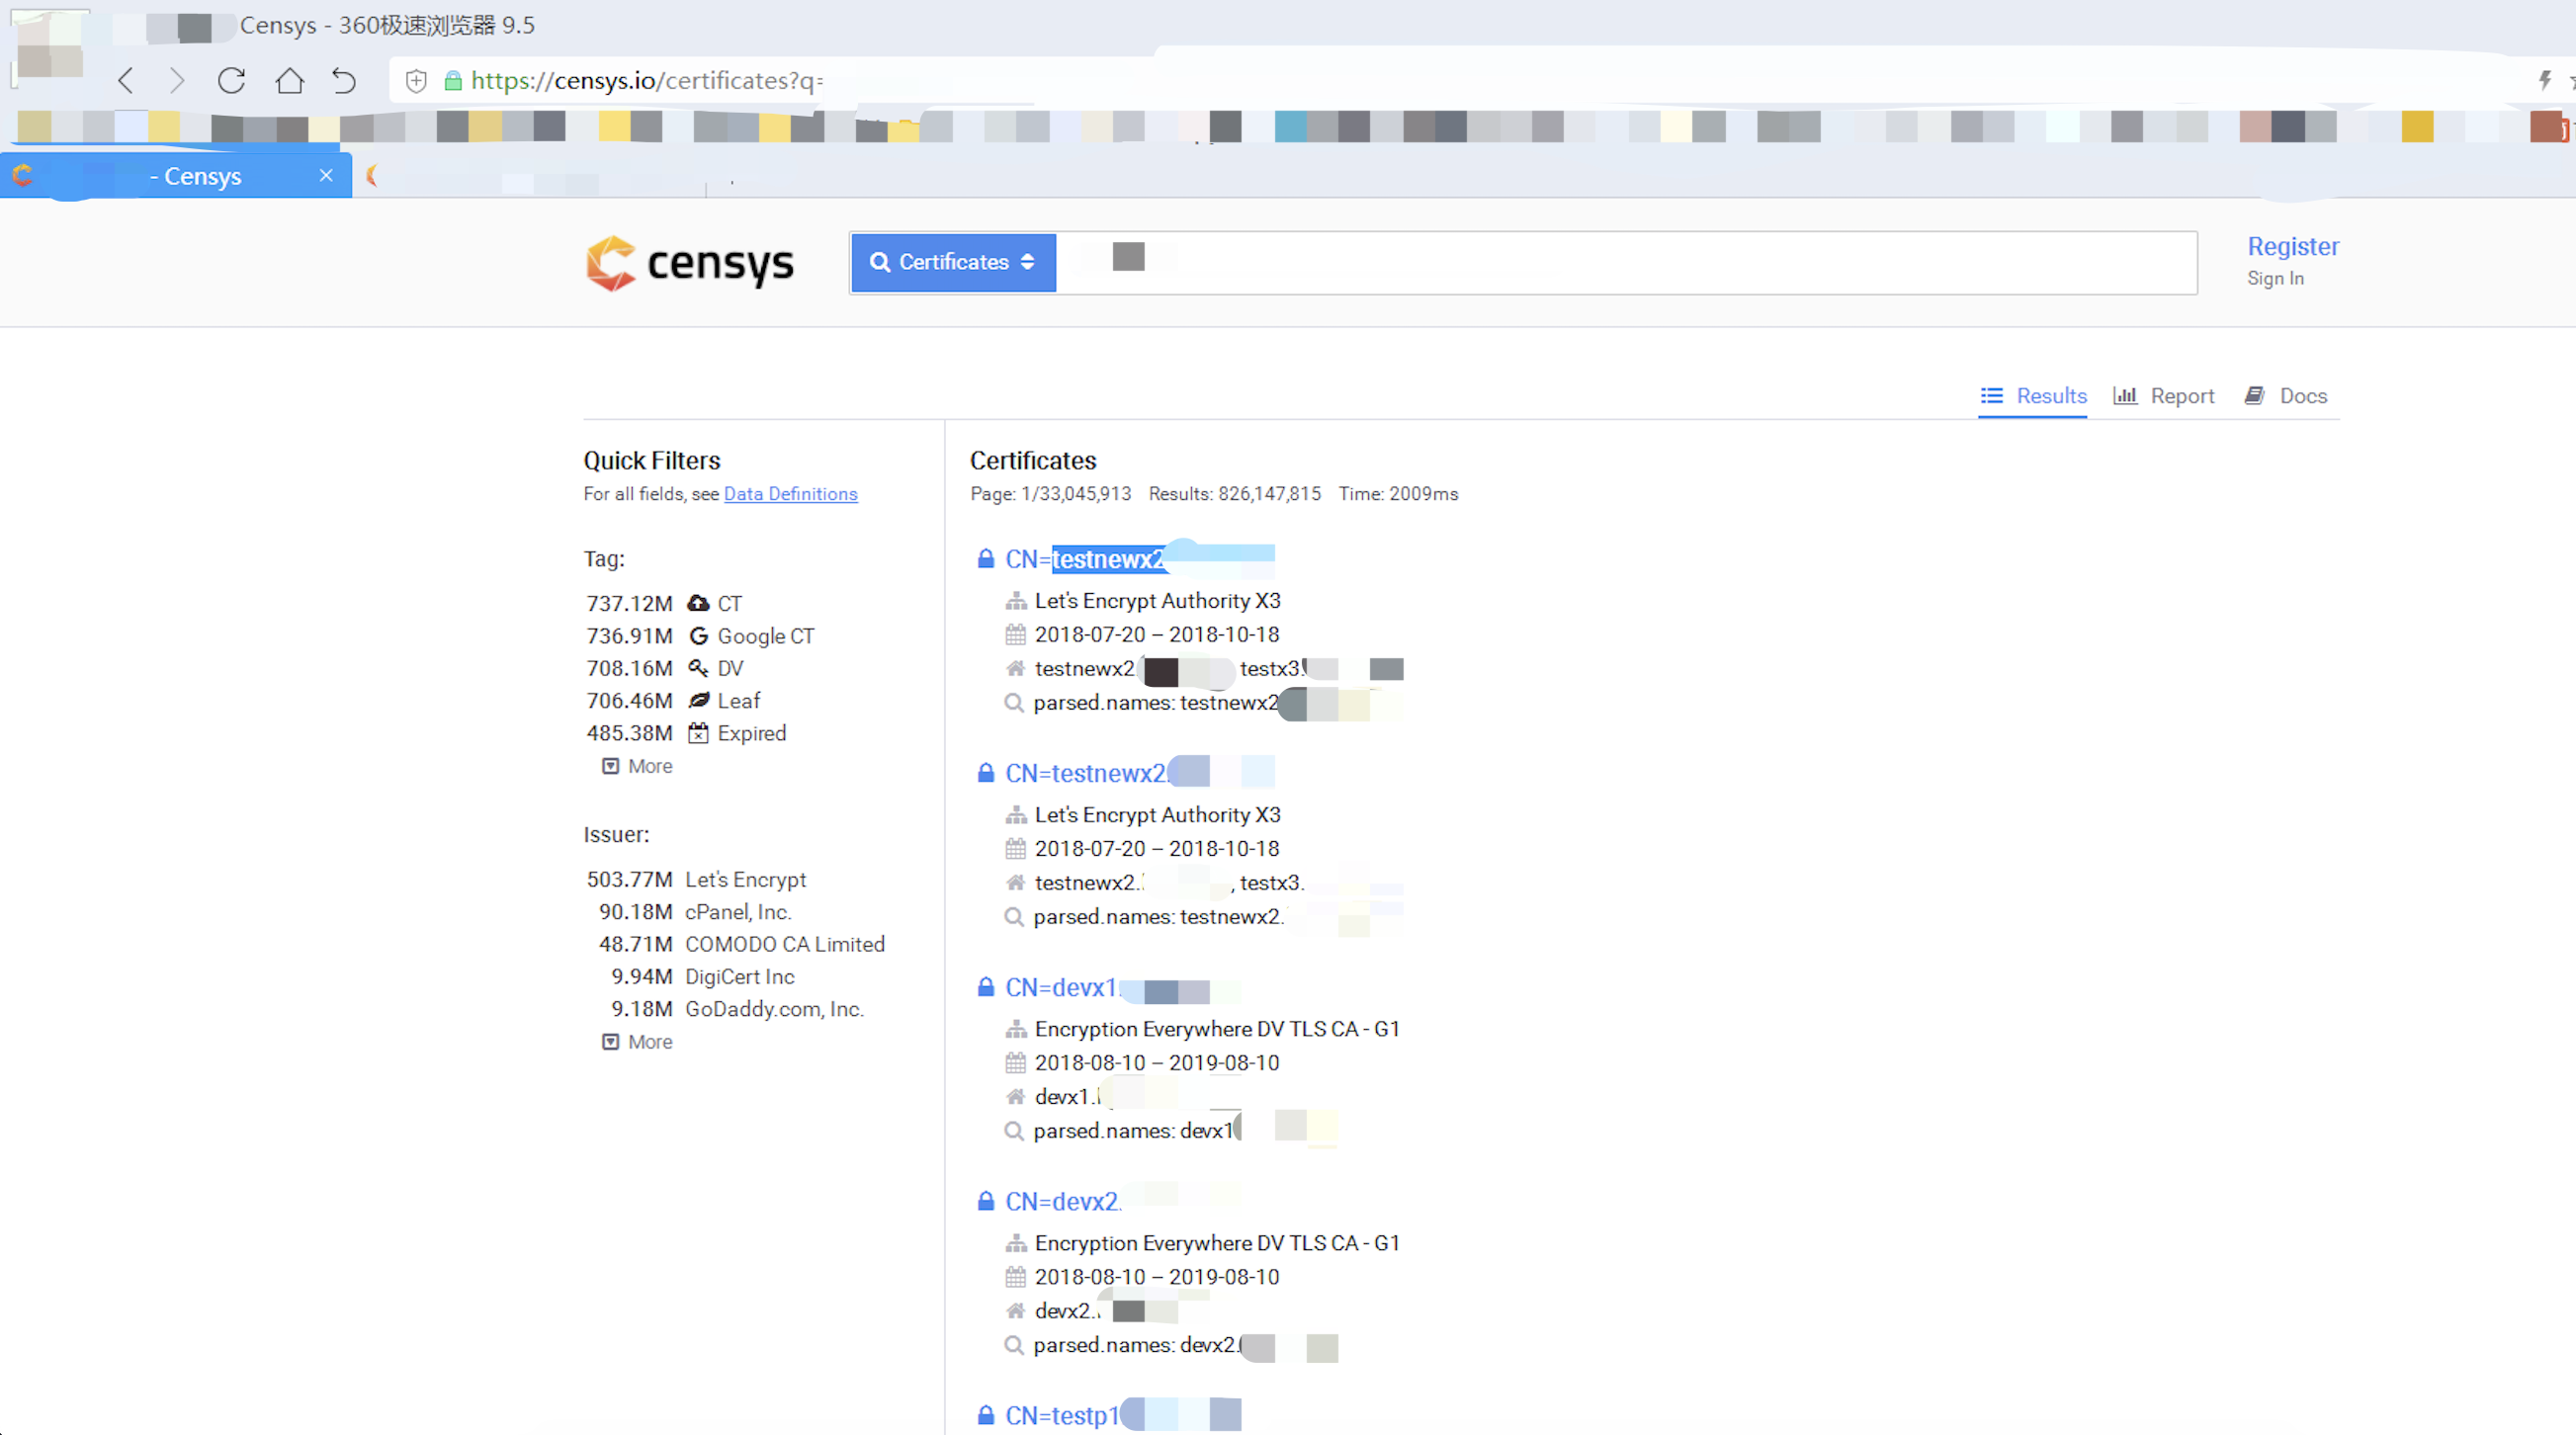The width and height of the screenshot is (2576, 1435).
Task: Click the Results list icon
Action: [x=1992, y=396]
